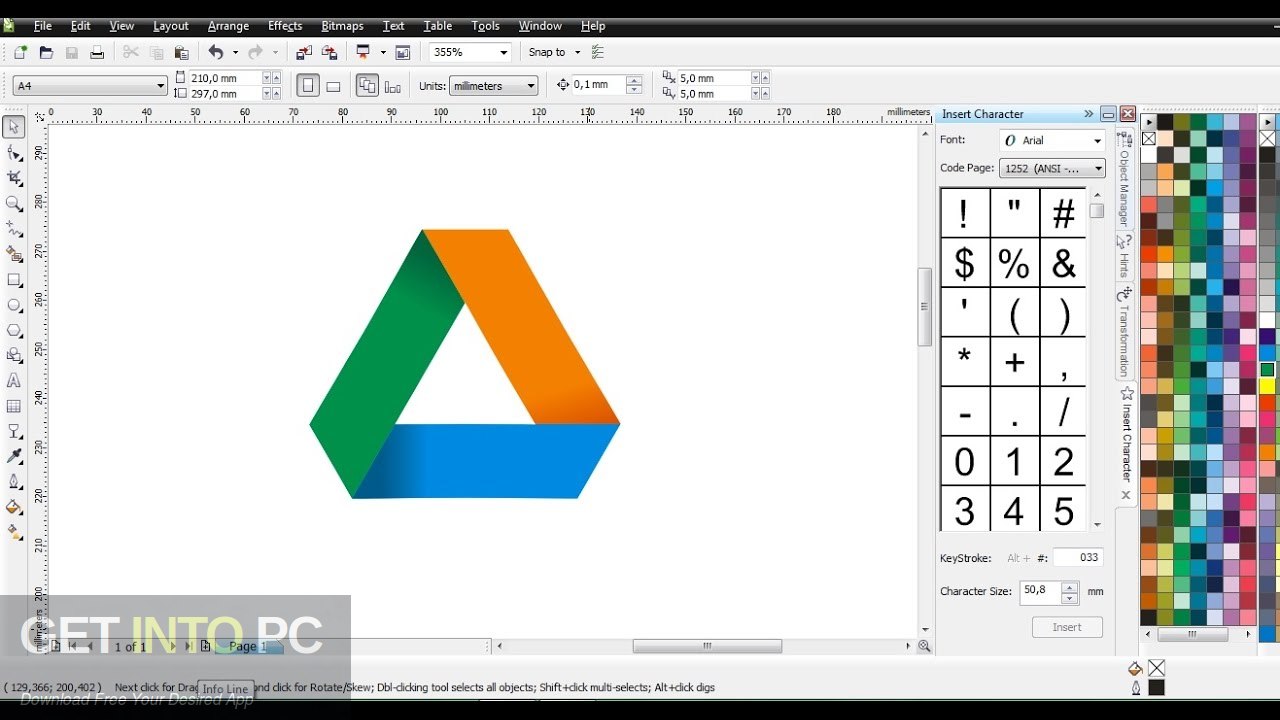1280x720 pixels.
Task: Select the Shape tool
Action: coord(14,153)
